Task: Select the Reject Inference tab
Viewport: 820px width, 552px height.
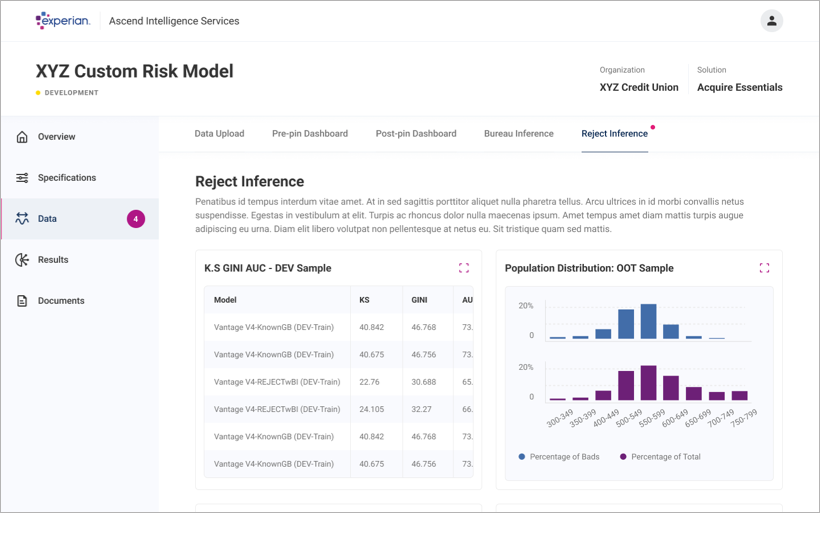Action: [614, 134]
